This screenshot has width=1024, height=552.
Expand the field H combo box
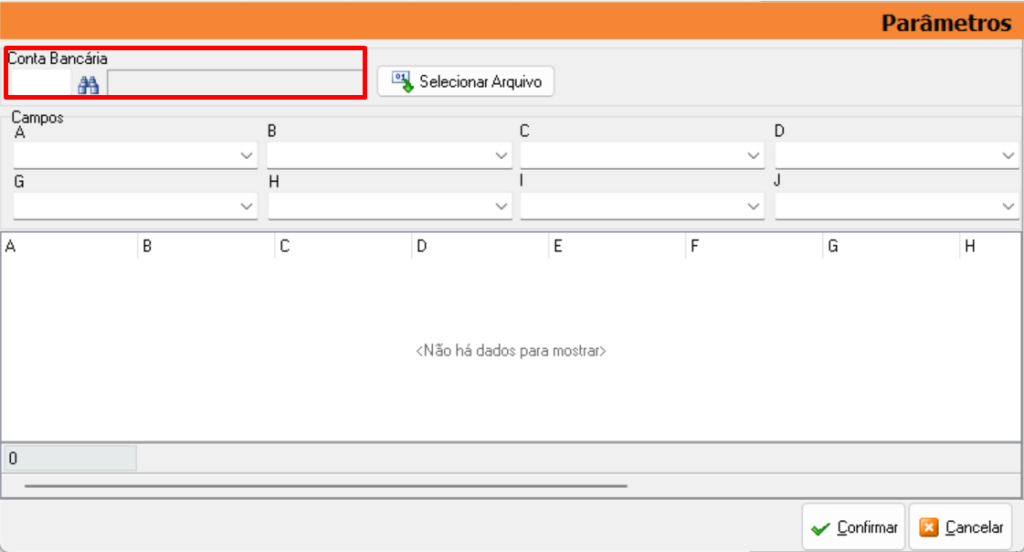(x=389, y=206)
